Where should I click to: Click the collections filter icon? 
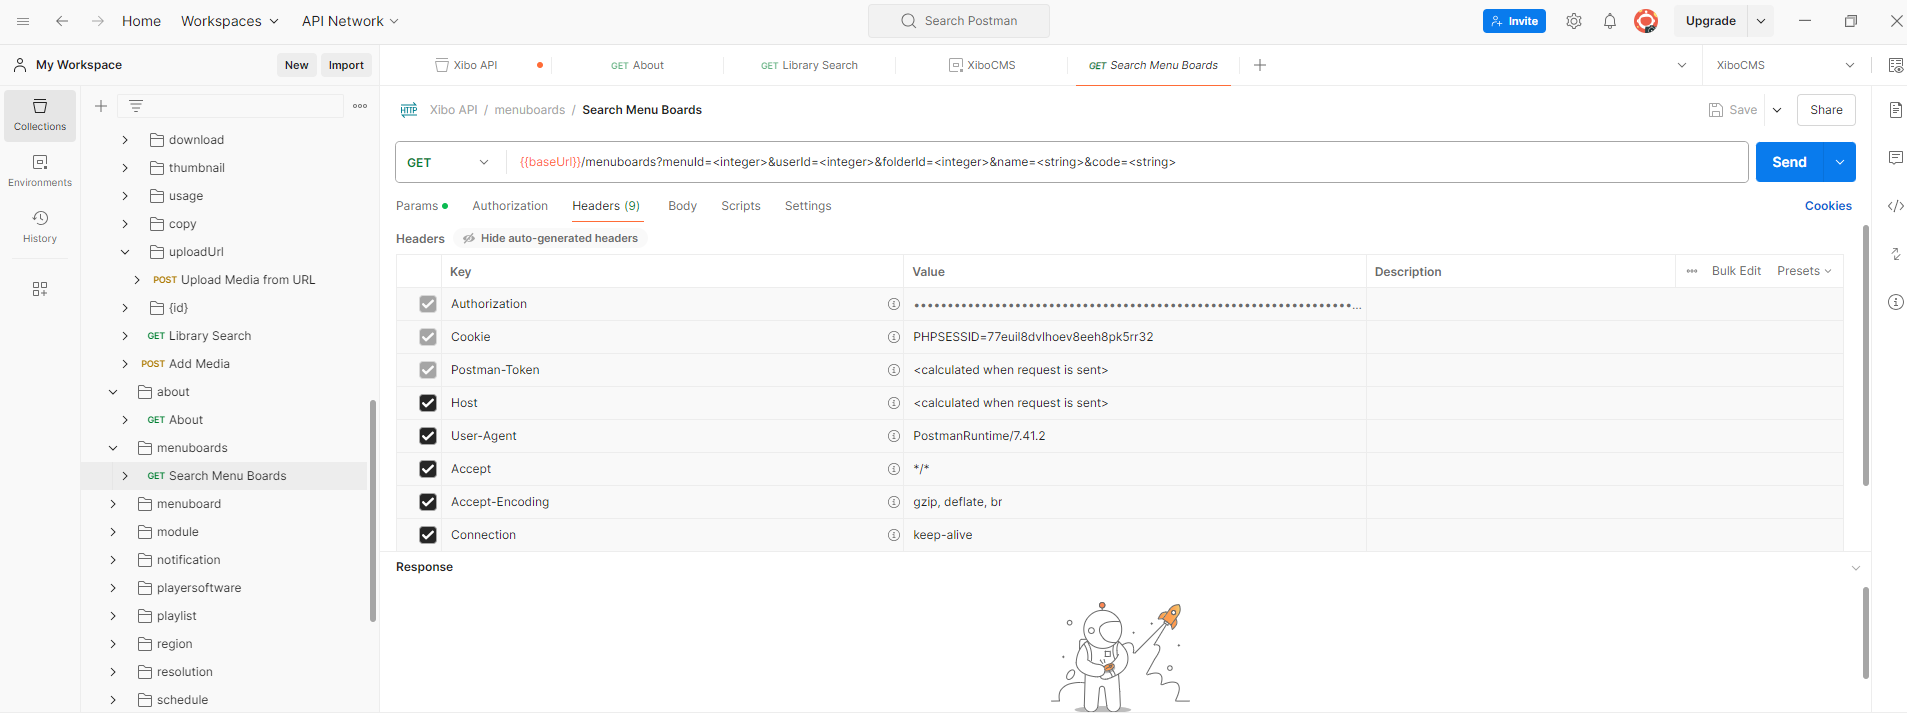[136, 106]
